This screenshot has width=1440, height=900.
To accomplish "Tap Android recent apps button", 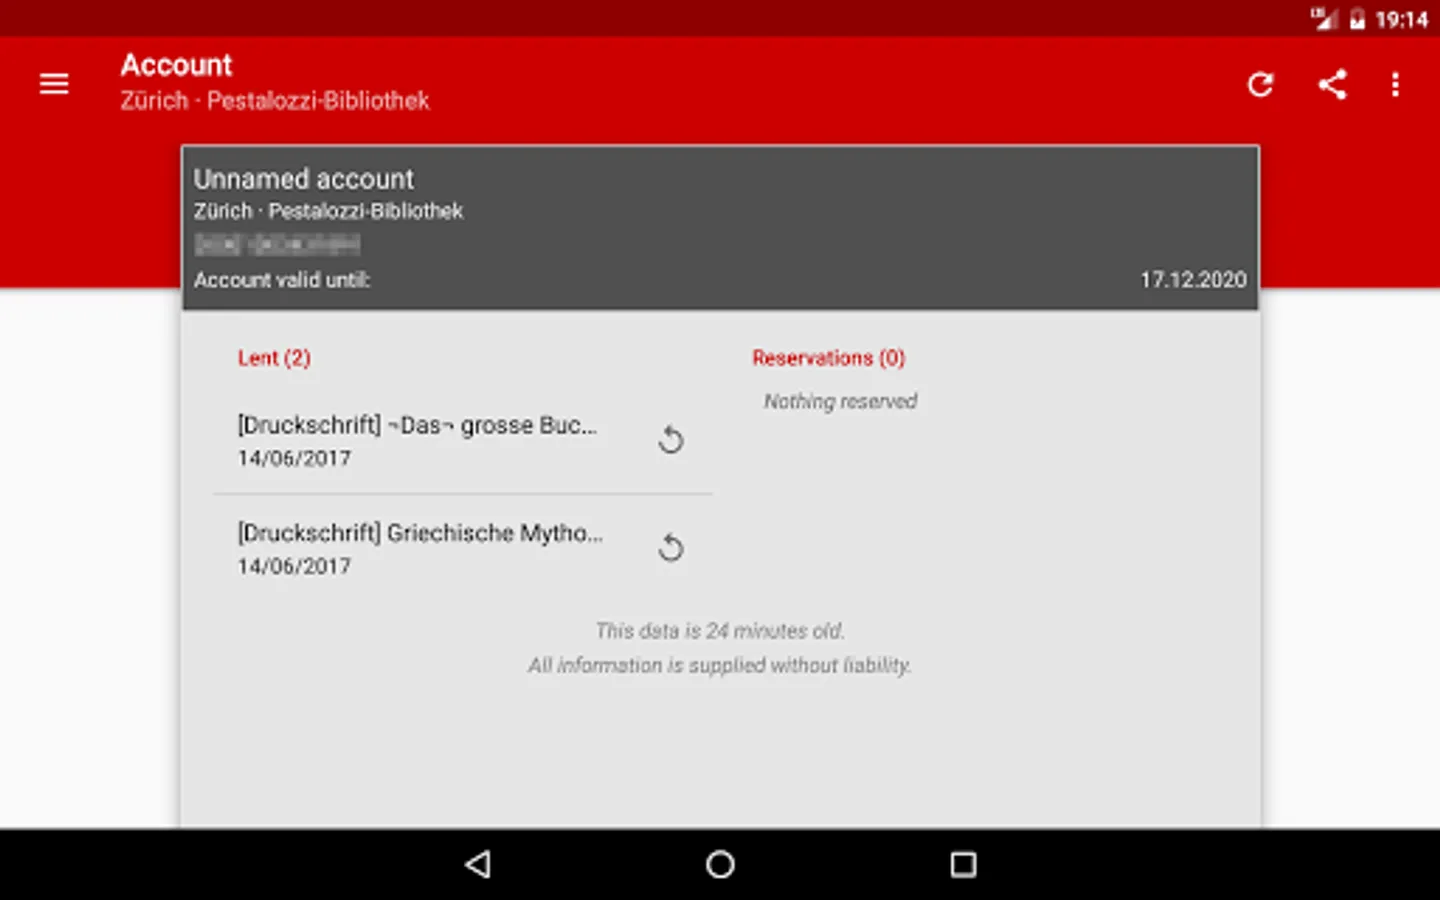I will click(x=963, y=864).
